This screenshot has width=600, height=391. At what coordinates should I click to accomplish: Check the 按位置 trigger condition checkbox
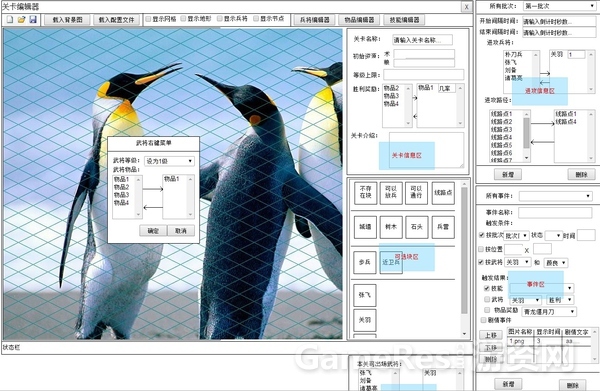coord(481,249)
